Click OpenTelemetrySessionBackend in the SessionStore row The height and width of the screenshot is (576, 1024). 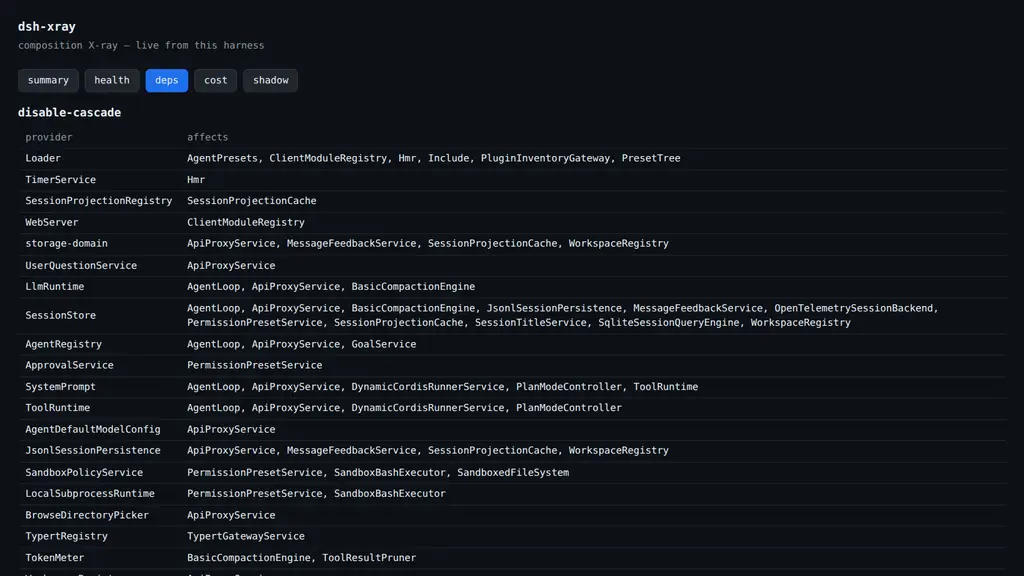[856, 308]
